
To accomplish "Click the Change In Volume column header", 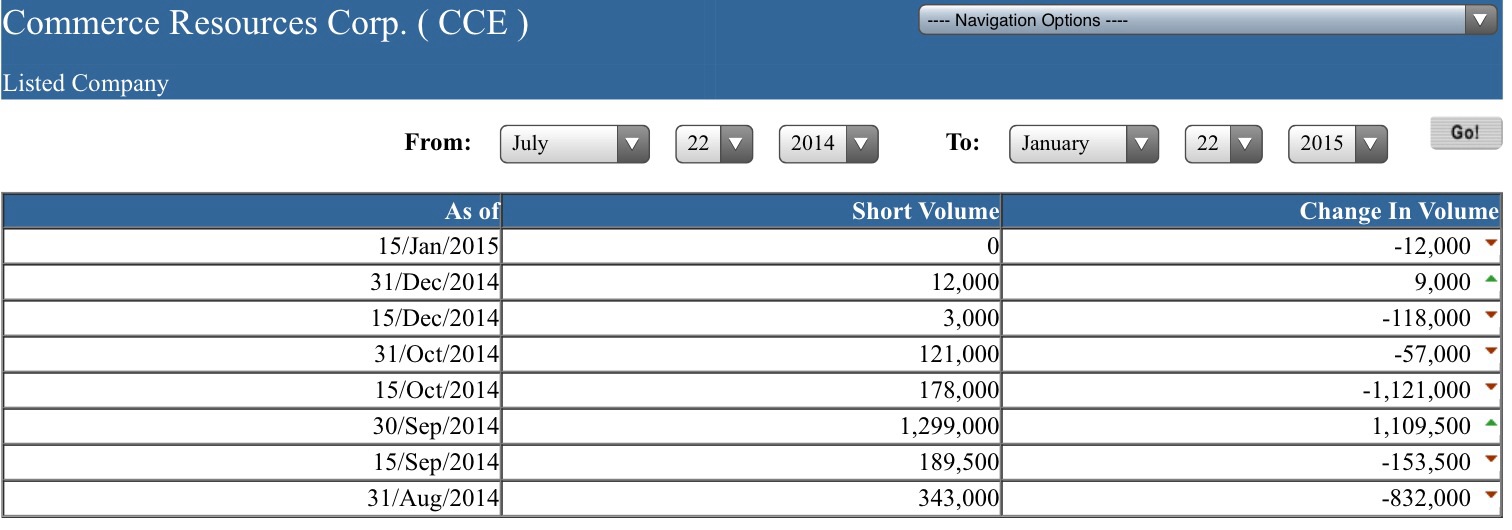I will click(1398, 211).
